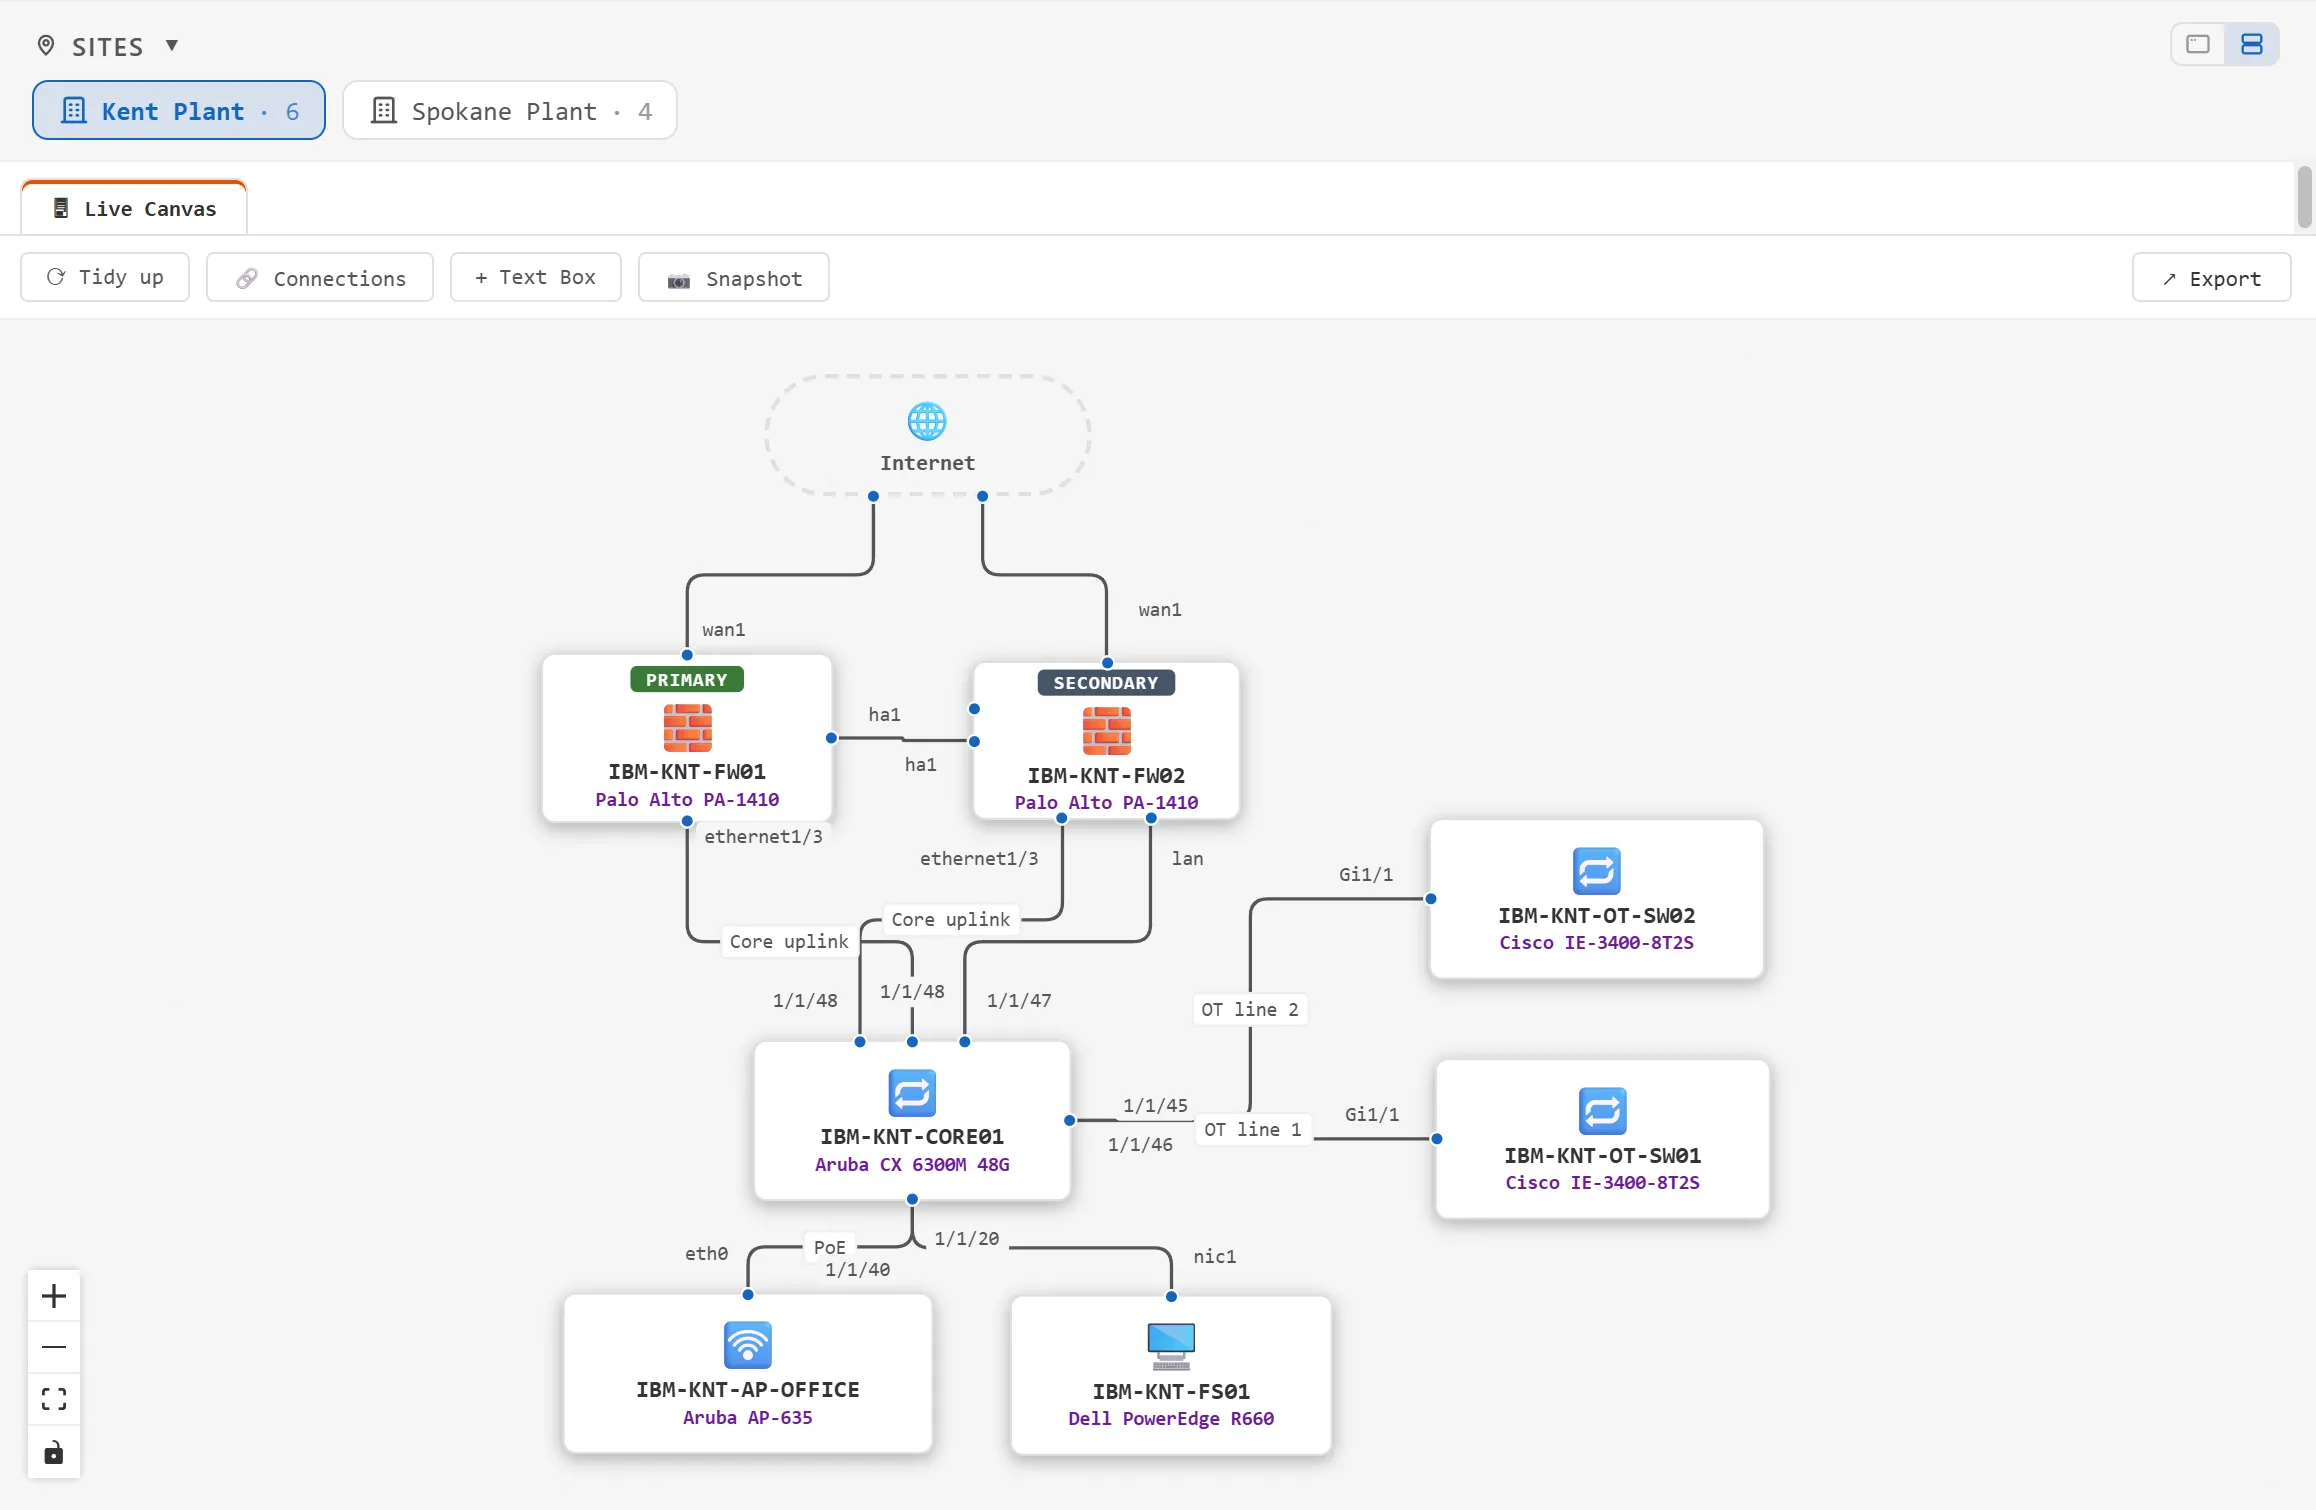This screenshot has height=1510, width=2316.
Task: Switch to split pane layout view
Action: [x=2252, y=44]
